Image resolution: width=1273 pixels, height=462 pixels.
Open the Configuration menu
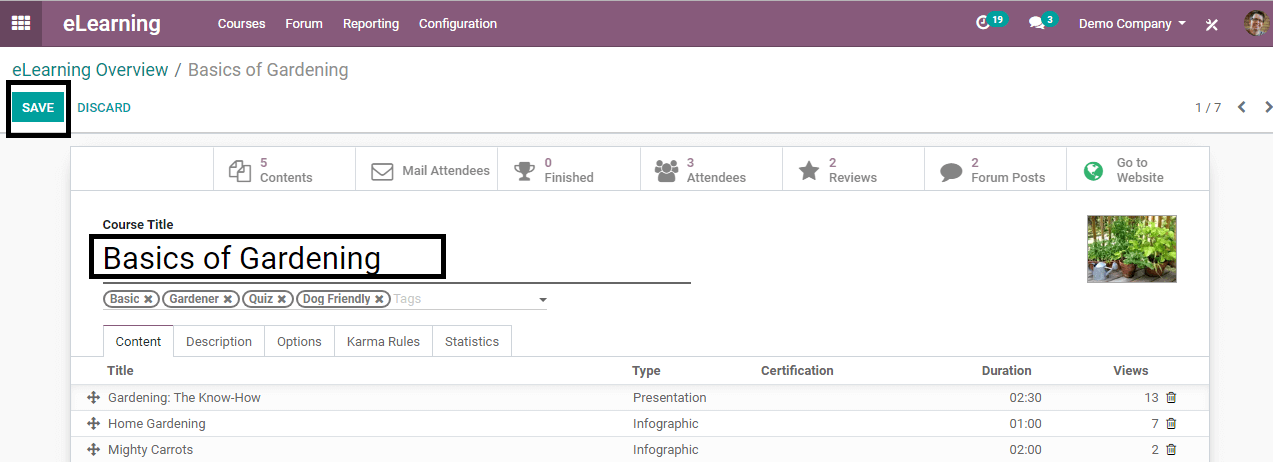[x=457, y=23]
